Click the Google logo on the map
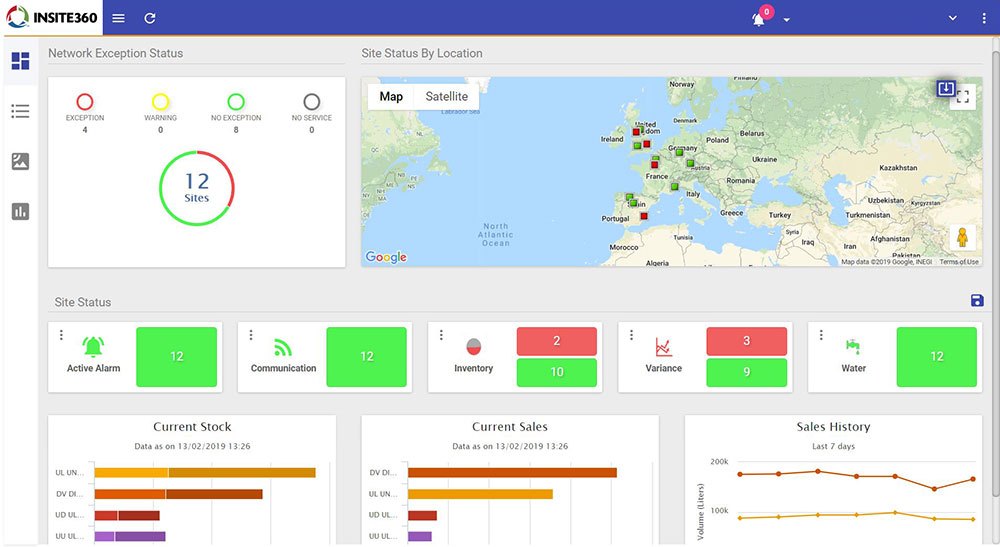Image resolution: width=1000 pixels, height=547 pixels. [x=386, y=257]
